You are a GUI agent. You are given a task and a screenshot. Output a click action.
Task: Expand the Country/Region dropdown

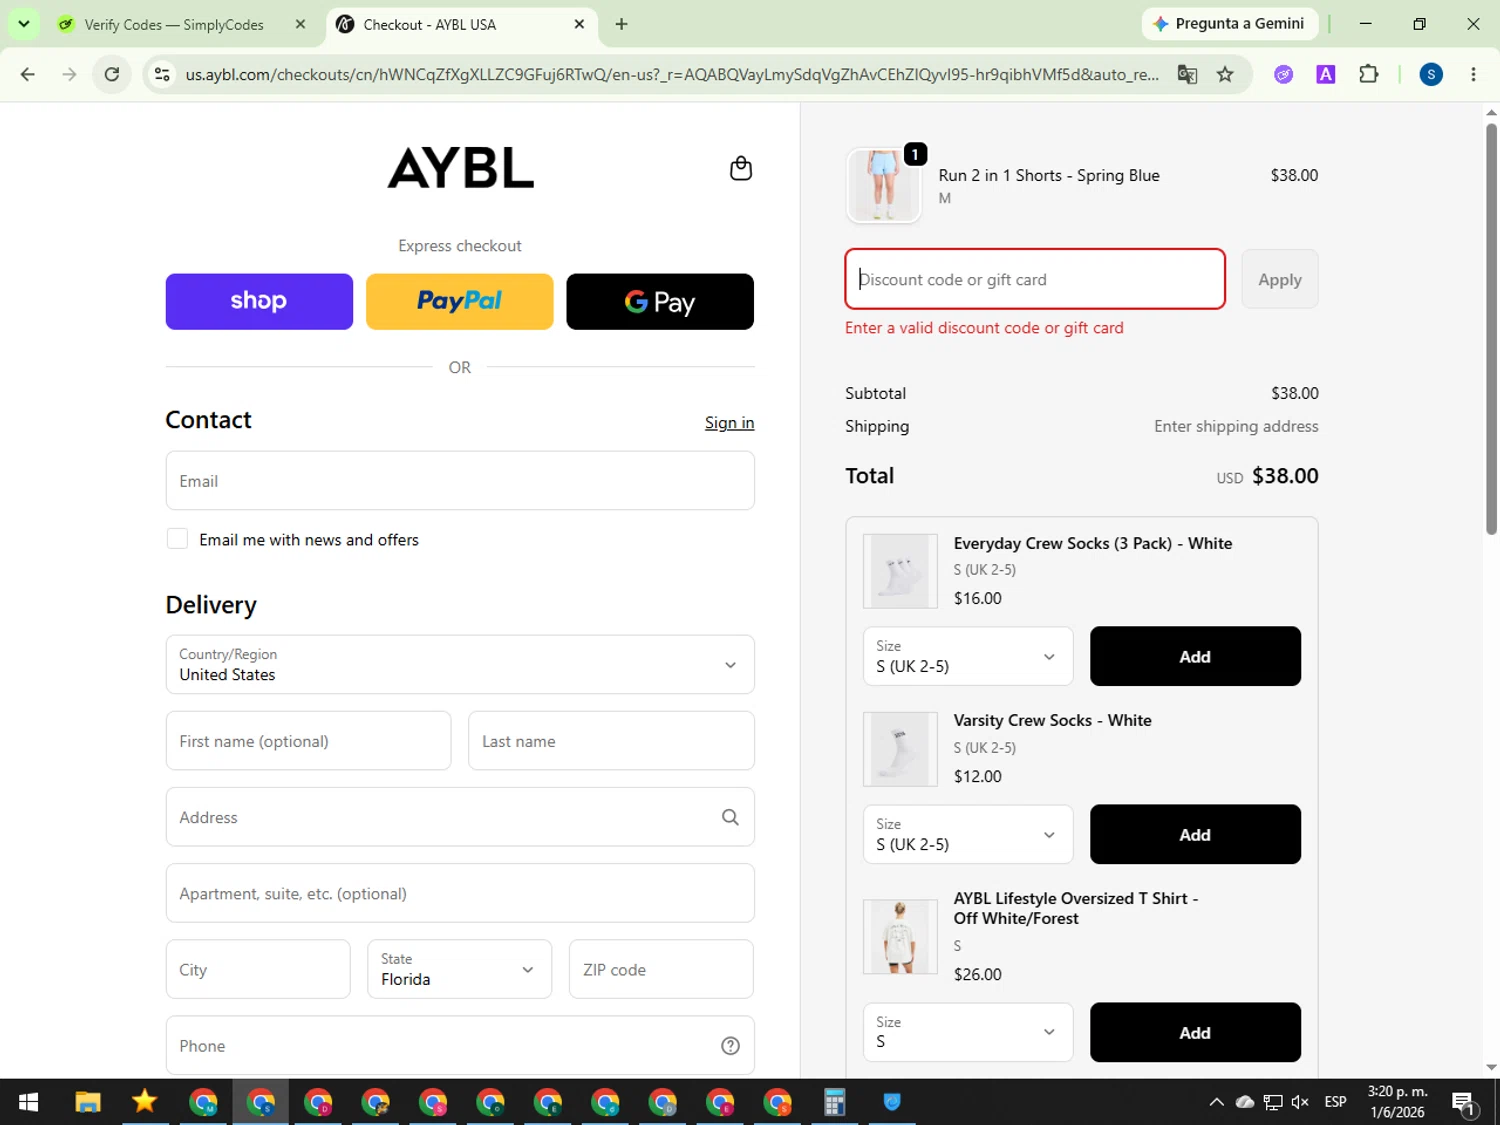point(460,665)
